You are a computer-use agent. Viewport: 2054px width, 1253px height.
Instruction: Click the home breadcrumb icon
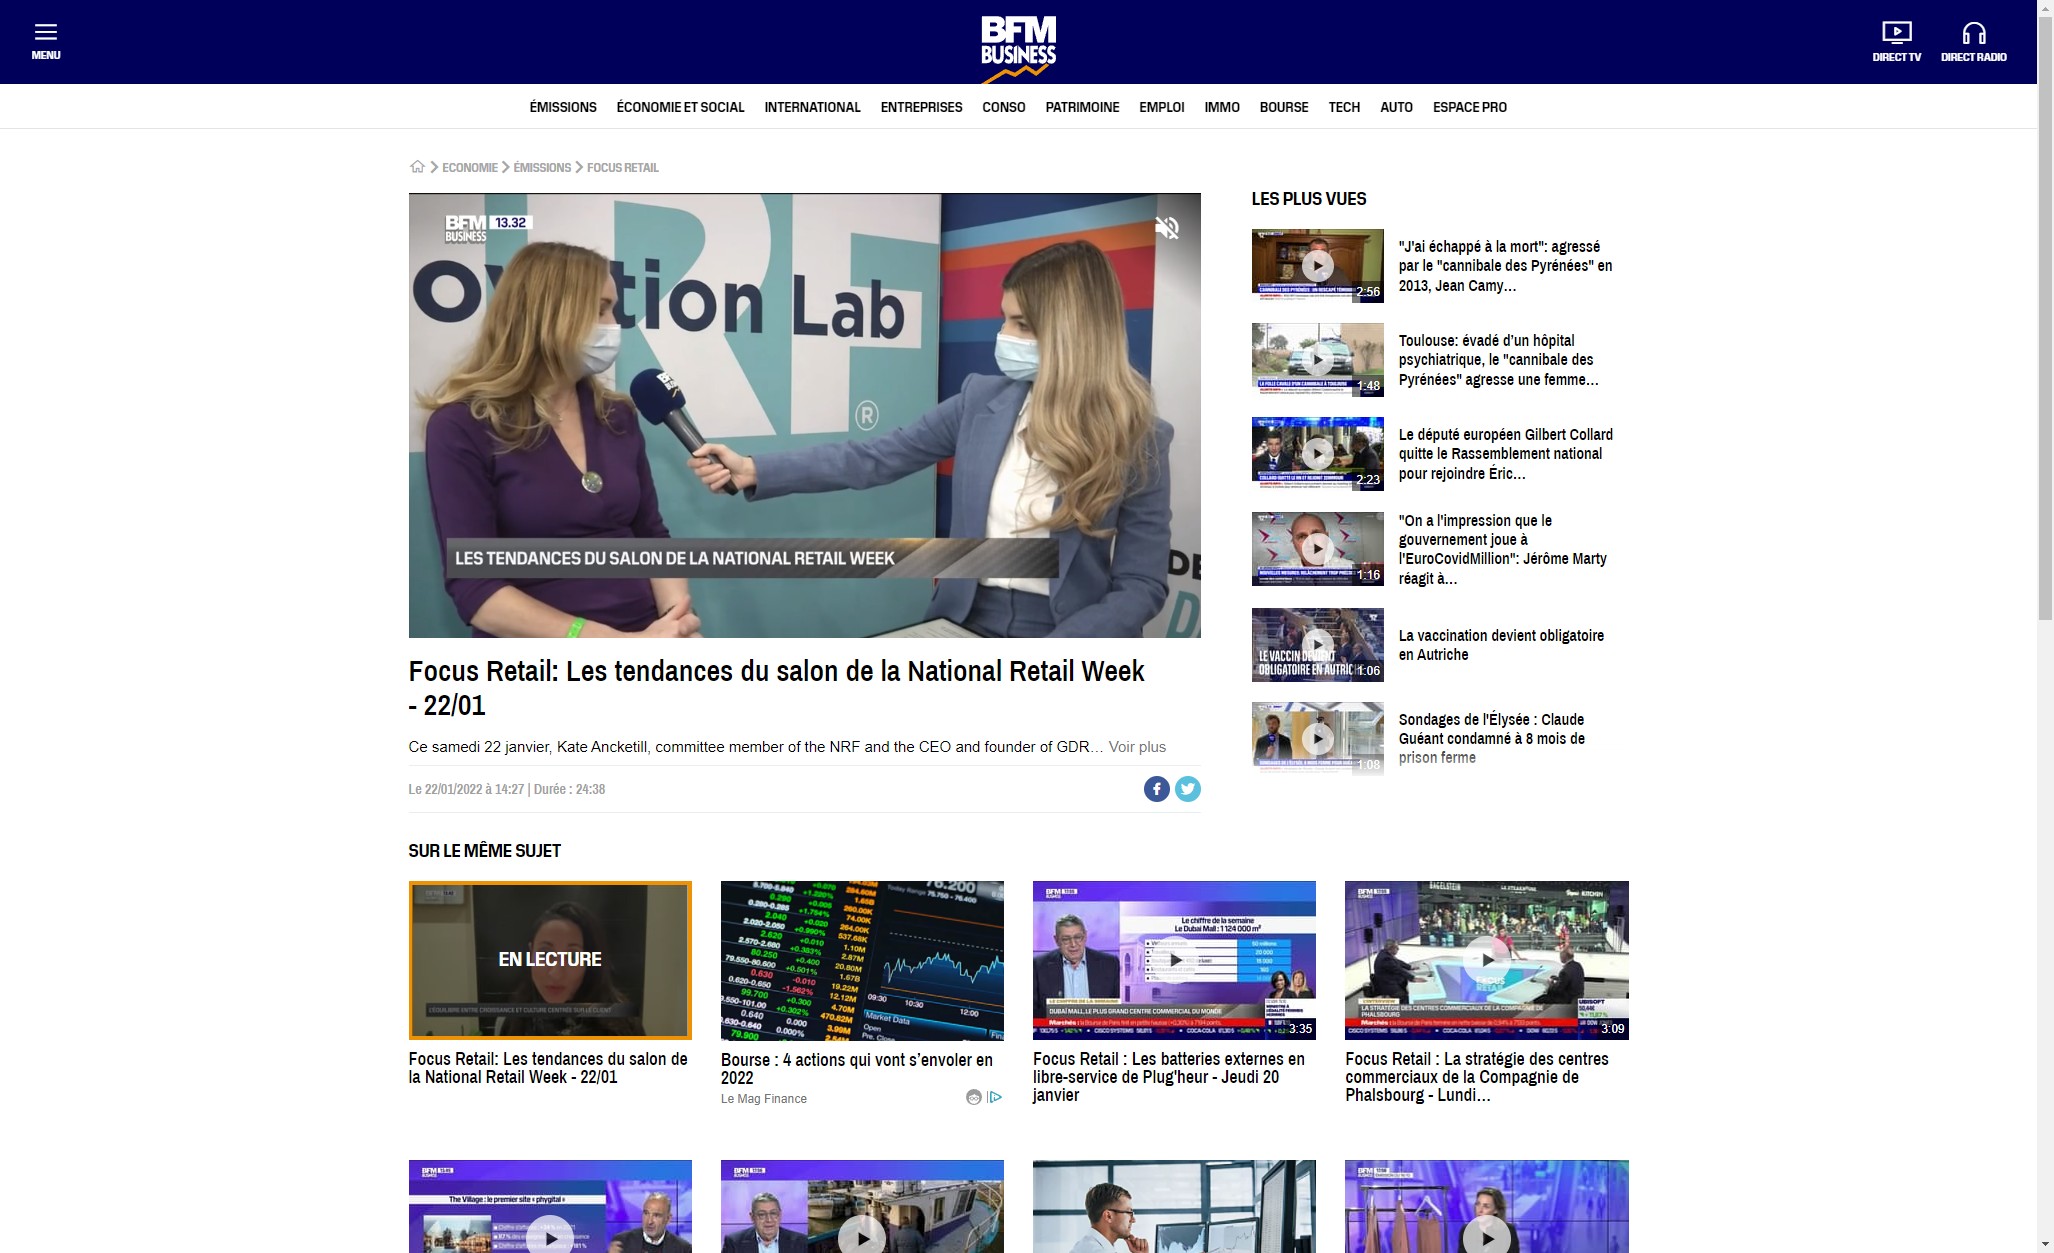tap(417, 167)
